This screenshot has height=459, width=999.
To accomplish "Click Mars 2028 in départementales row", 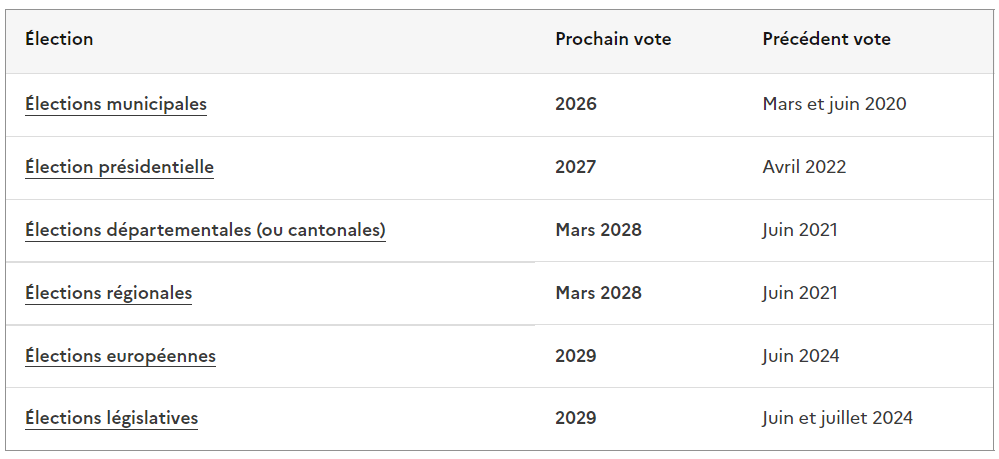I will (598, 230).
